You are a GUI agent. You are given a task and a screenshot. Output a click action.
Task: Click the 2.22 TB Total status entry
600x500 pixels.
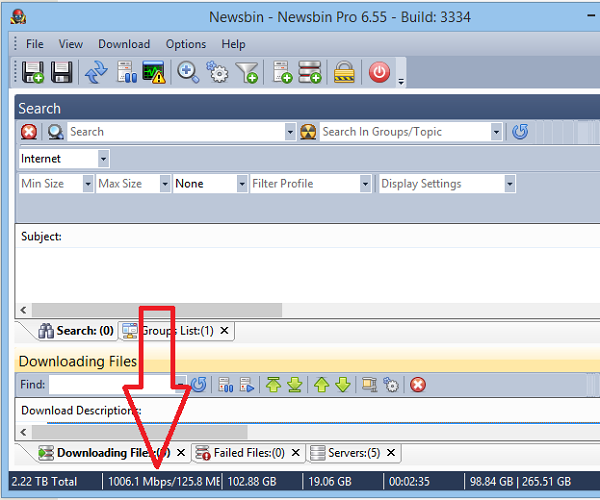[x=44, y=481]
